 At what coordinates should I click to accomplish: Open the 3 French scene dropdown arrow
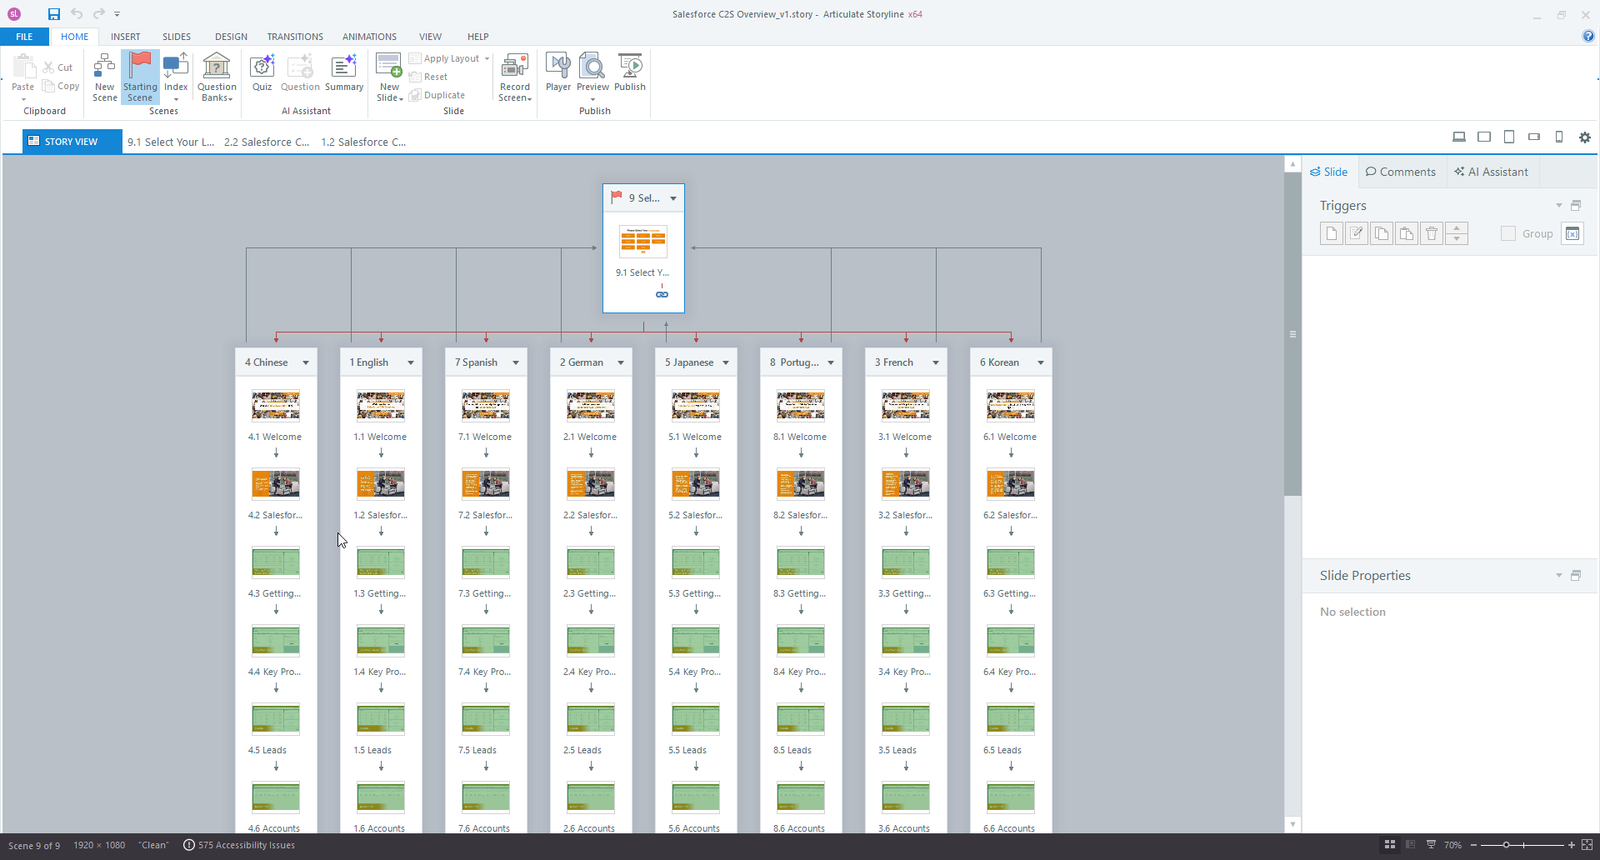click(936, 363)
